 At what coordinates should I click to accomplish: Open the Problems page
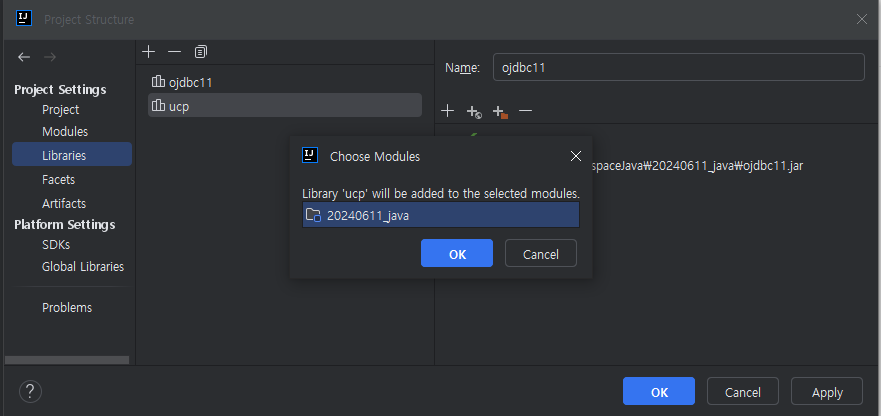click(67, 308)
